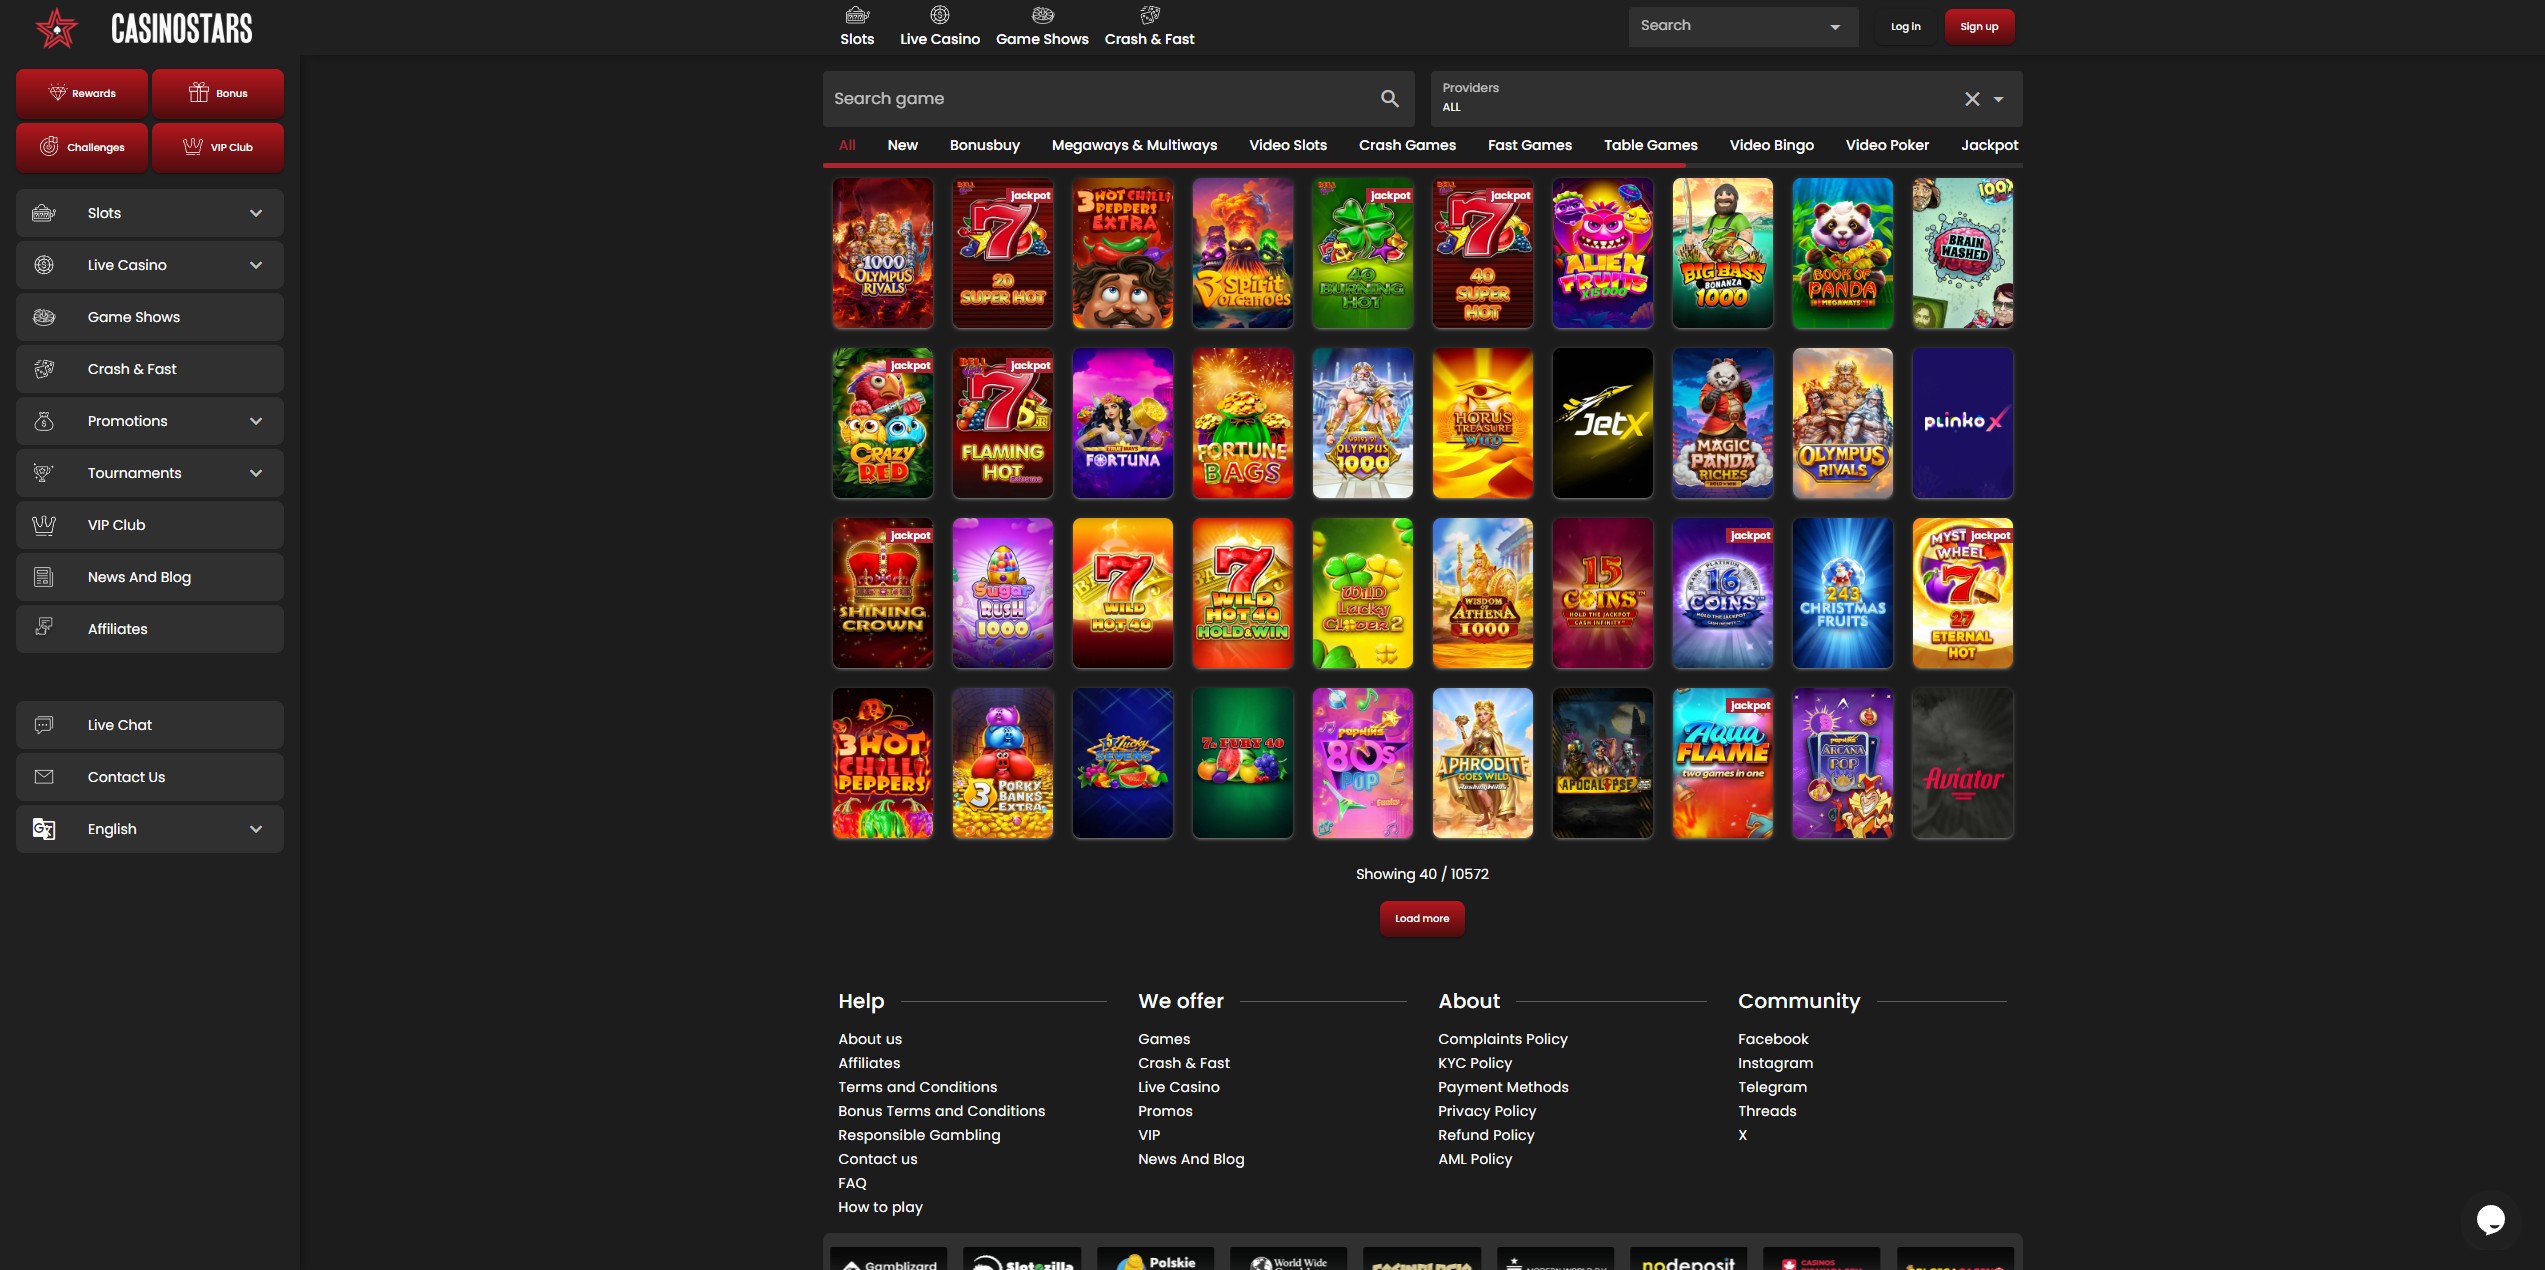Select the Bonusbuy tab
Viewport: 2545px width, 1270px height.
coord(984,145)
